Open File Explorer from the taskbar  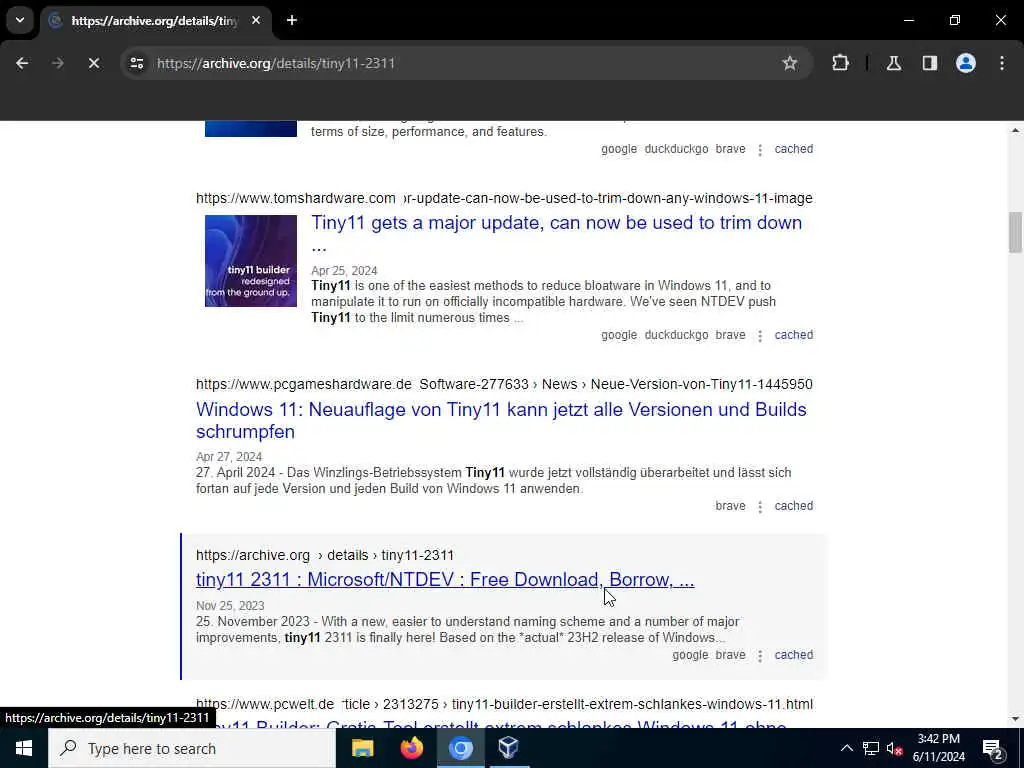[362, 748]
